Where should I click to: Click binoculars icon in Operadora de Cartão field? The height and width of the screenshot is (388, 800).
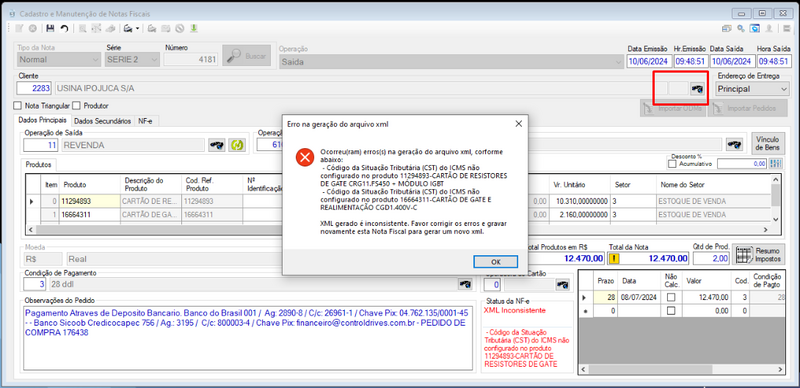point(562,284)
